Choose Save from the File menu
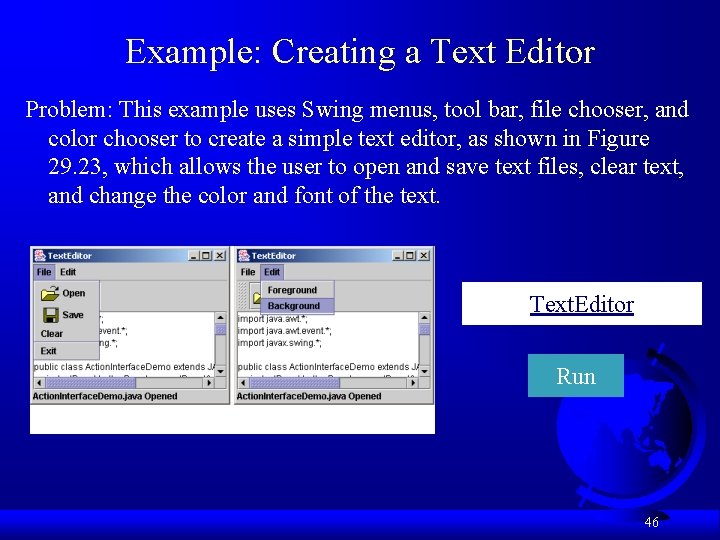The width and height of the screenshot is (720, 540). click(67, 315)
